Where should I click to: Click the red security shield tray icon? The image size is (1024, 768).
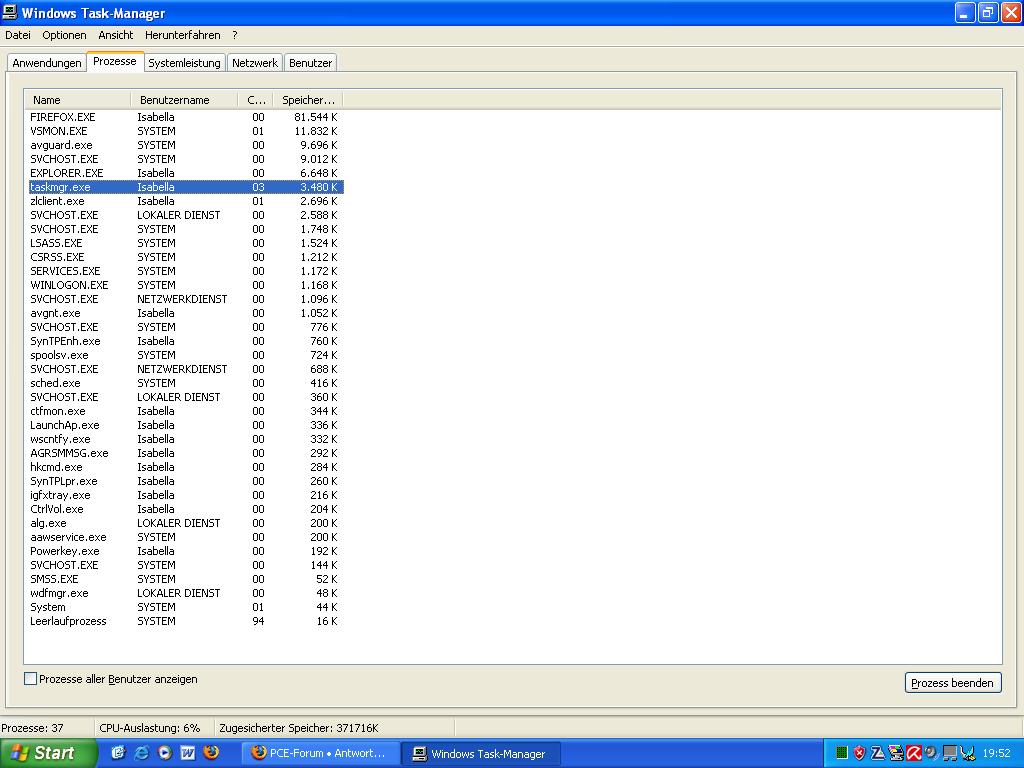(x=859, y=753)
